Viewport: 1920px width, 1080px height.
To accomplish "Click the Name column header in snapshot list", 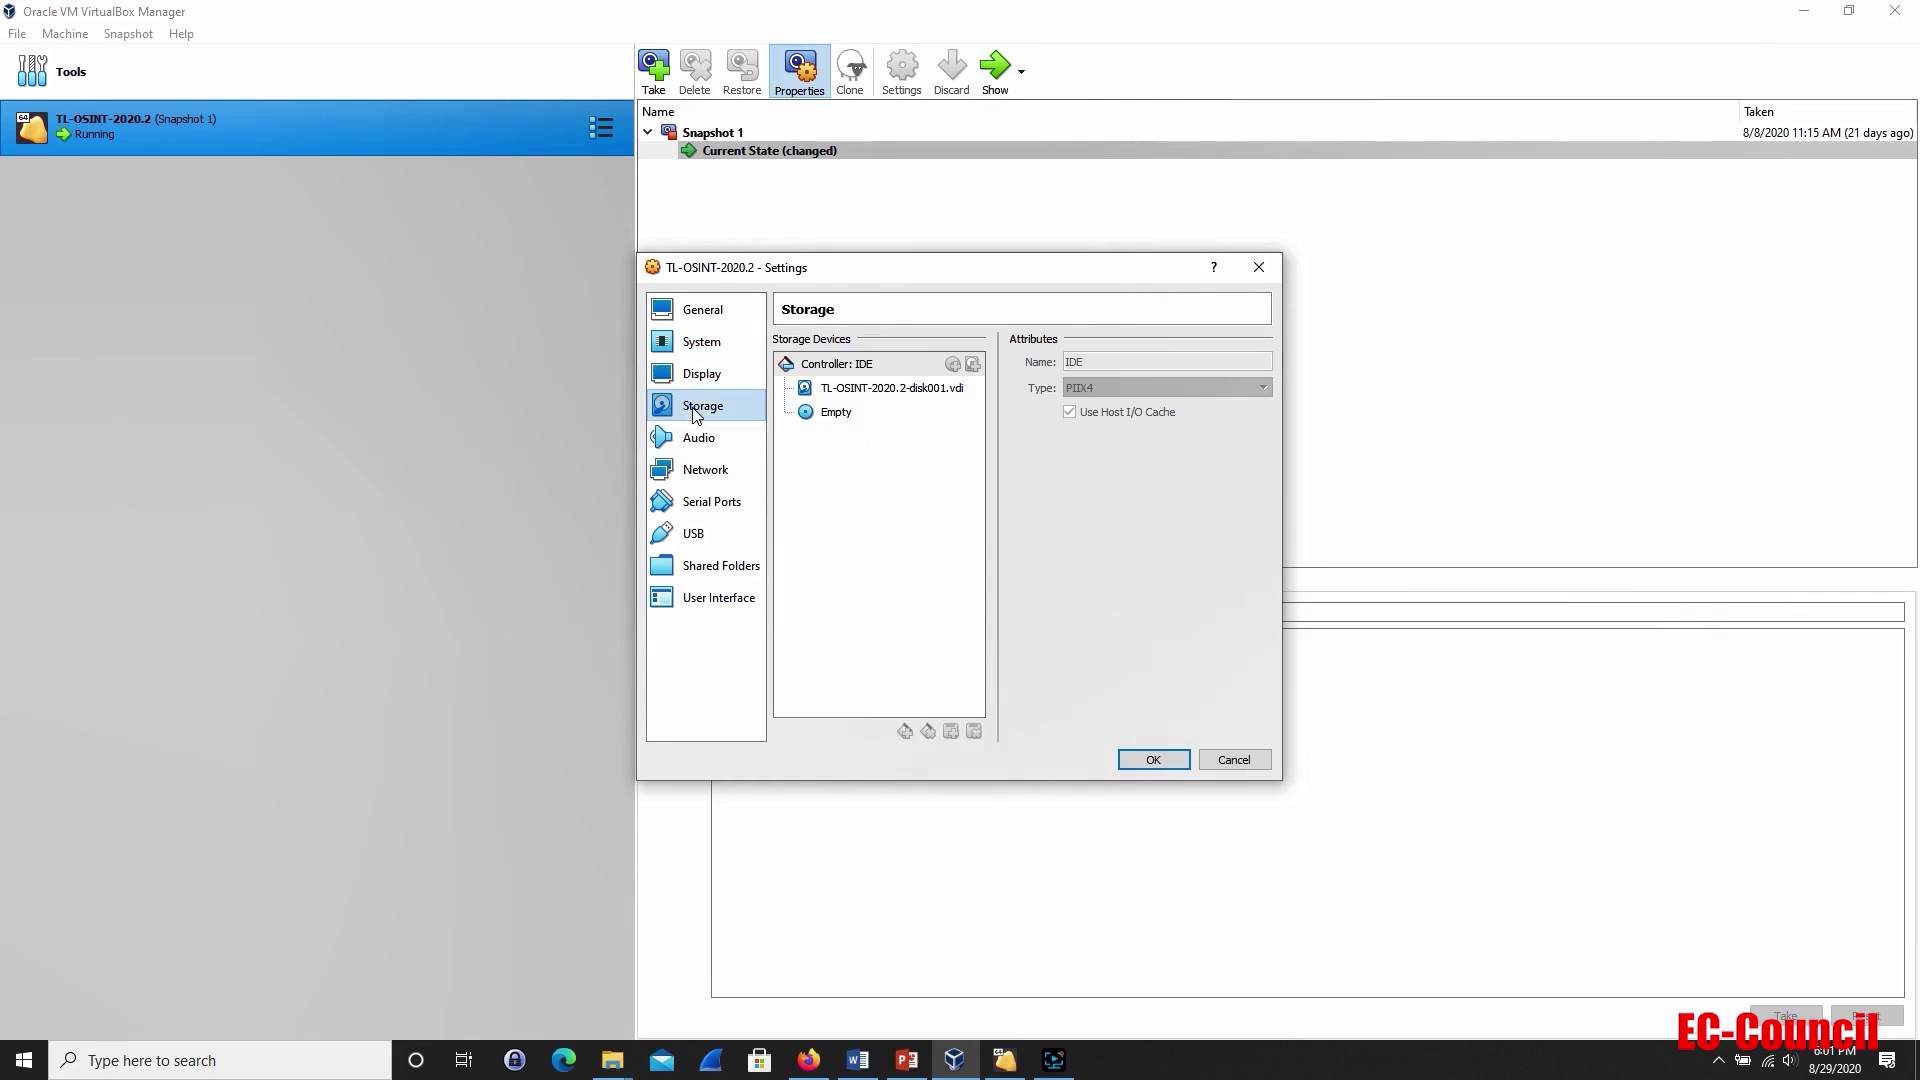I will pyautogui.click(x=1189, y=112).
